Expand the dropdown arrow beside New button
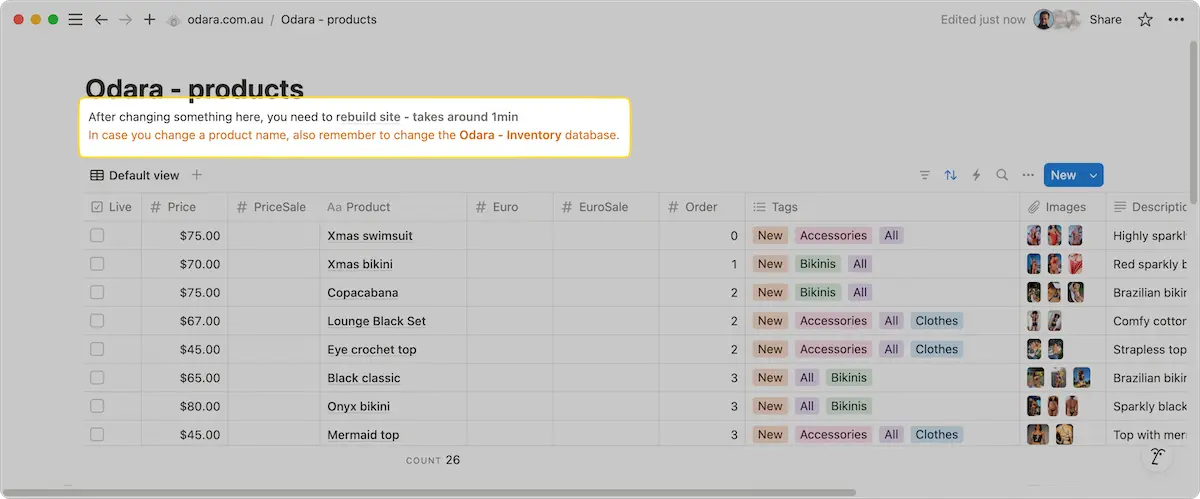Viewport: 1200px width, 499px height. 1093,175
